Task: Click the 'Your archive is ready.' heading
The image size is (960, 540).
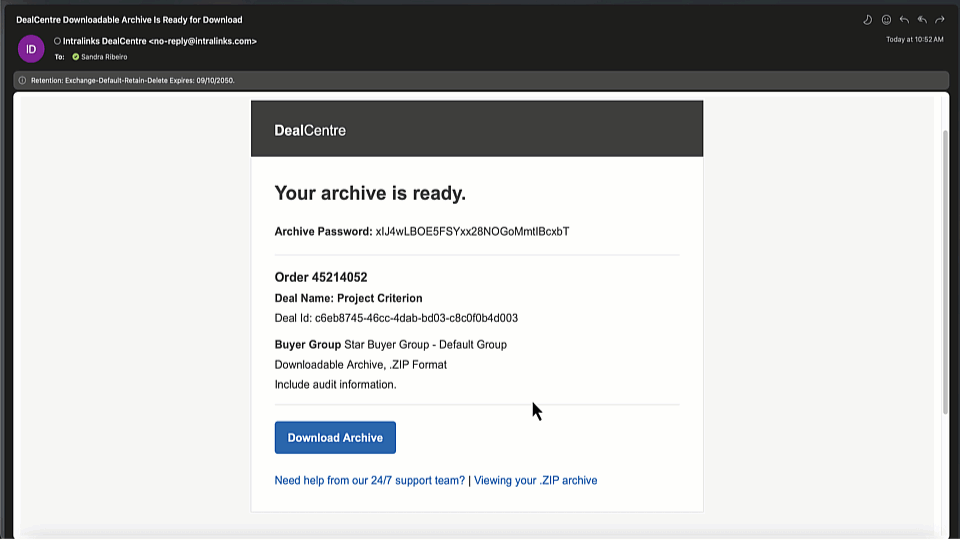Action: [370, 193]
